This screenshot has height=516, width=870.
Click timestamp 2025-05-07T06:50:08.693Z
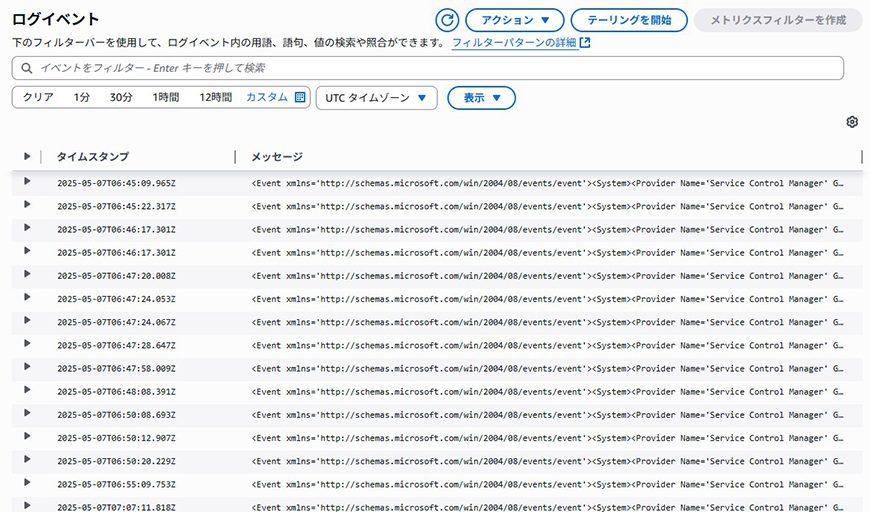[x=116, y=415]
